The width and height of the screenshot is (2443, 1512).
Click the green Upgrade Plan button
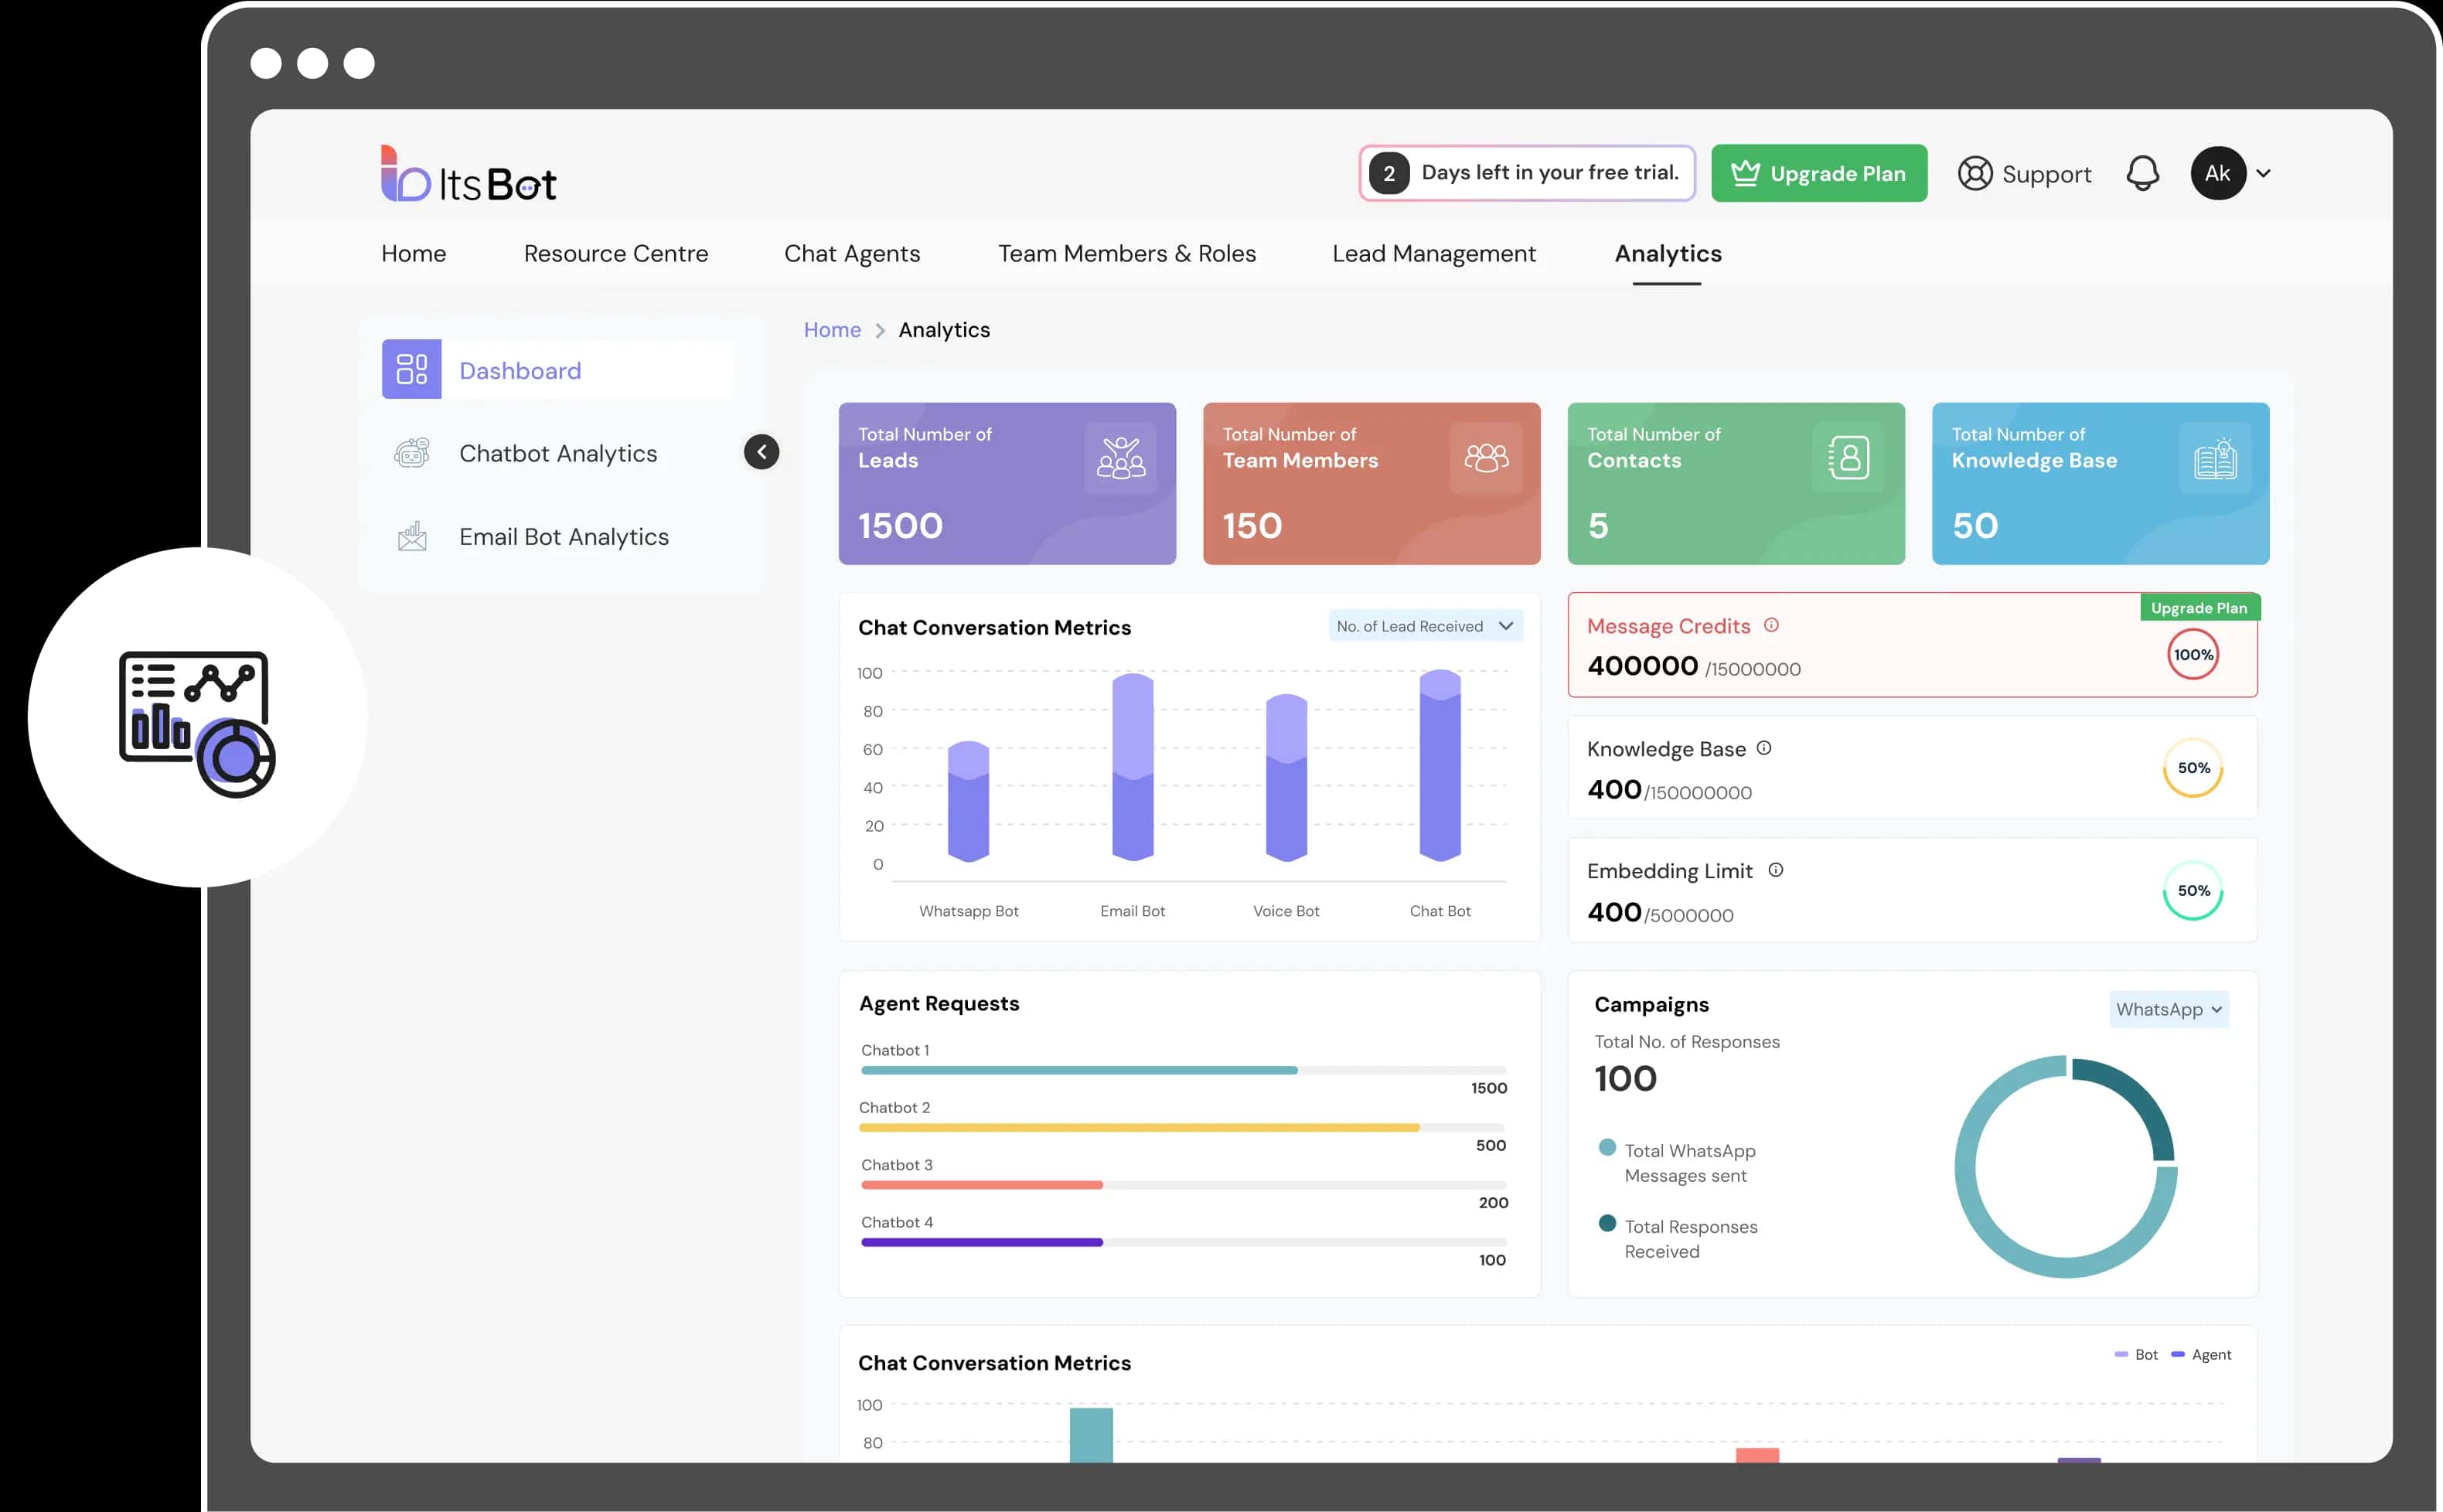tap(1818, 174)
